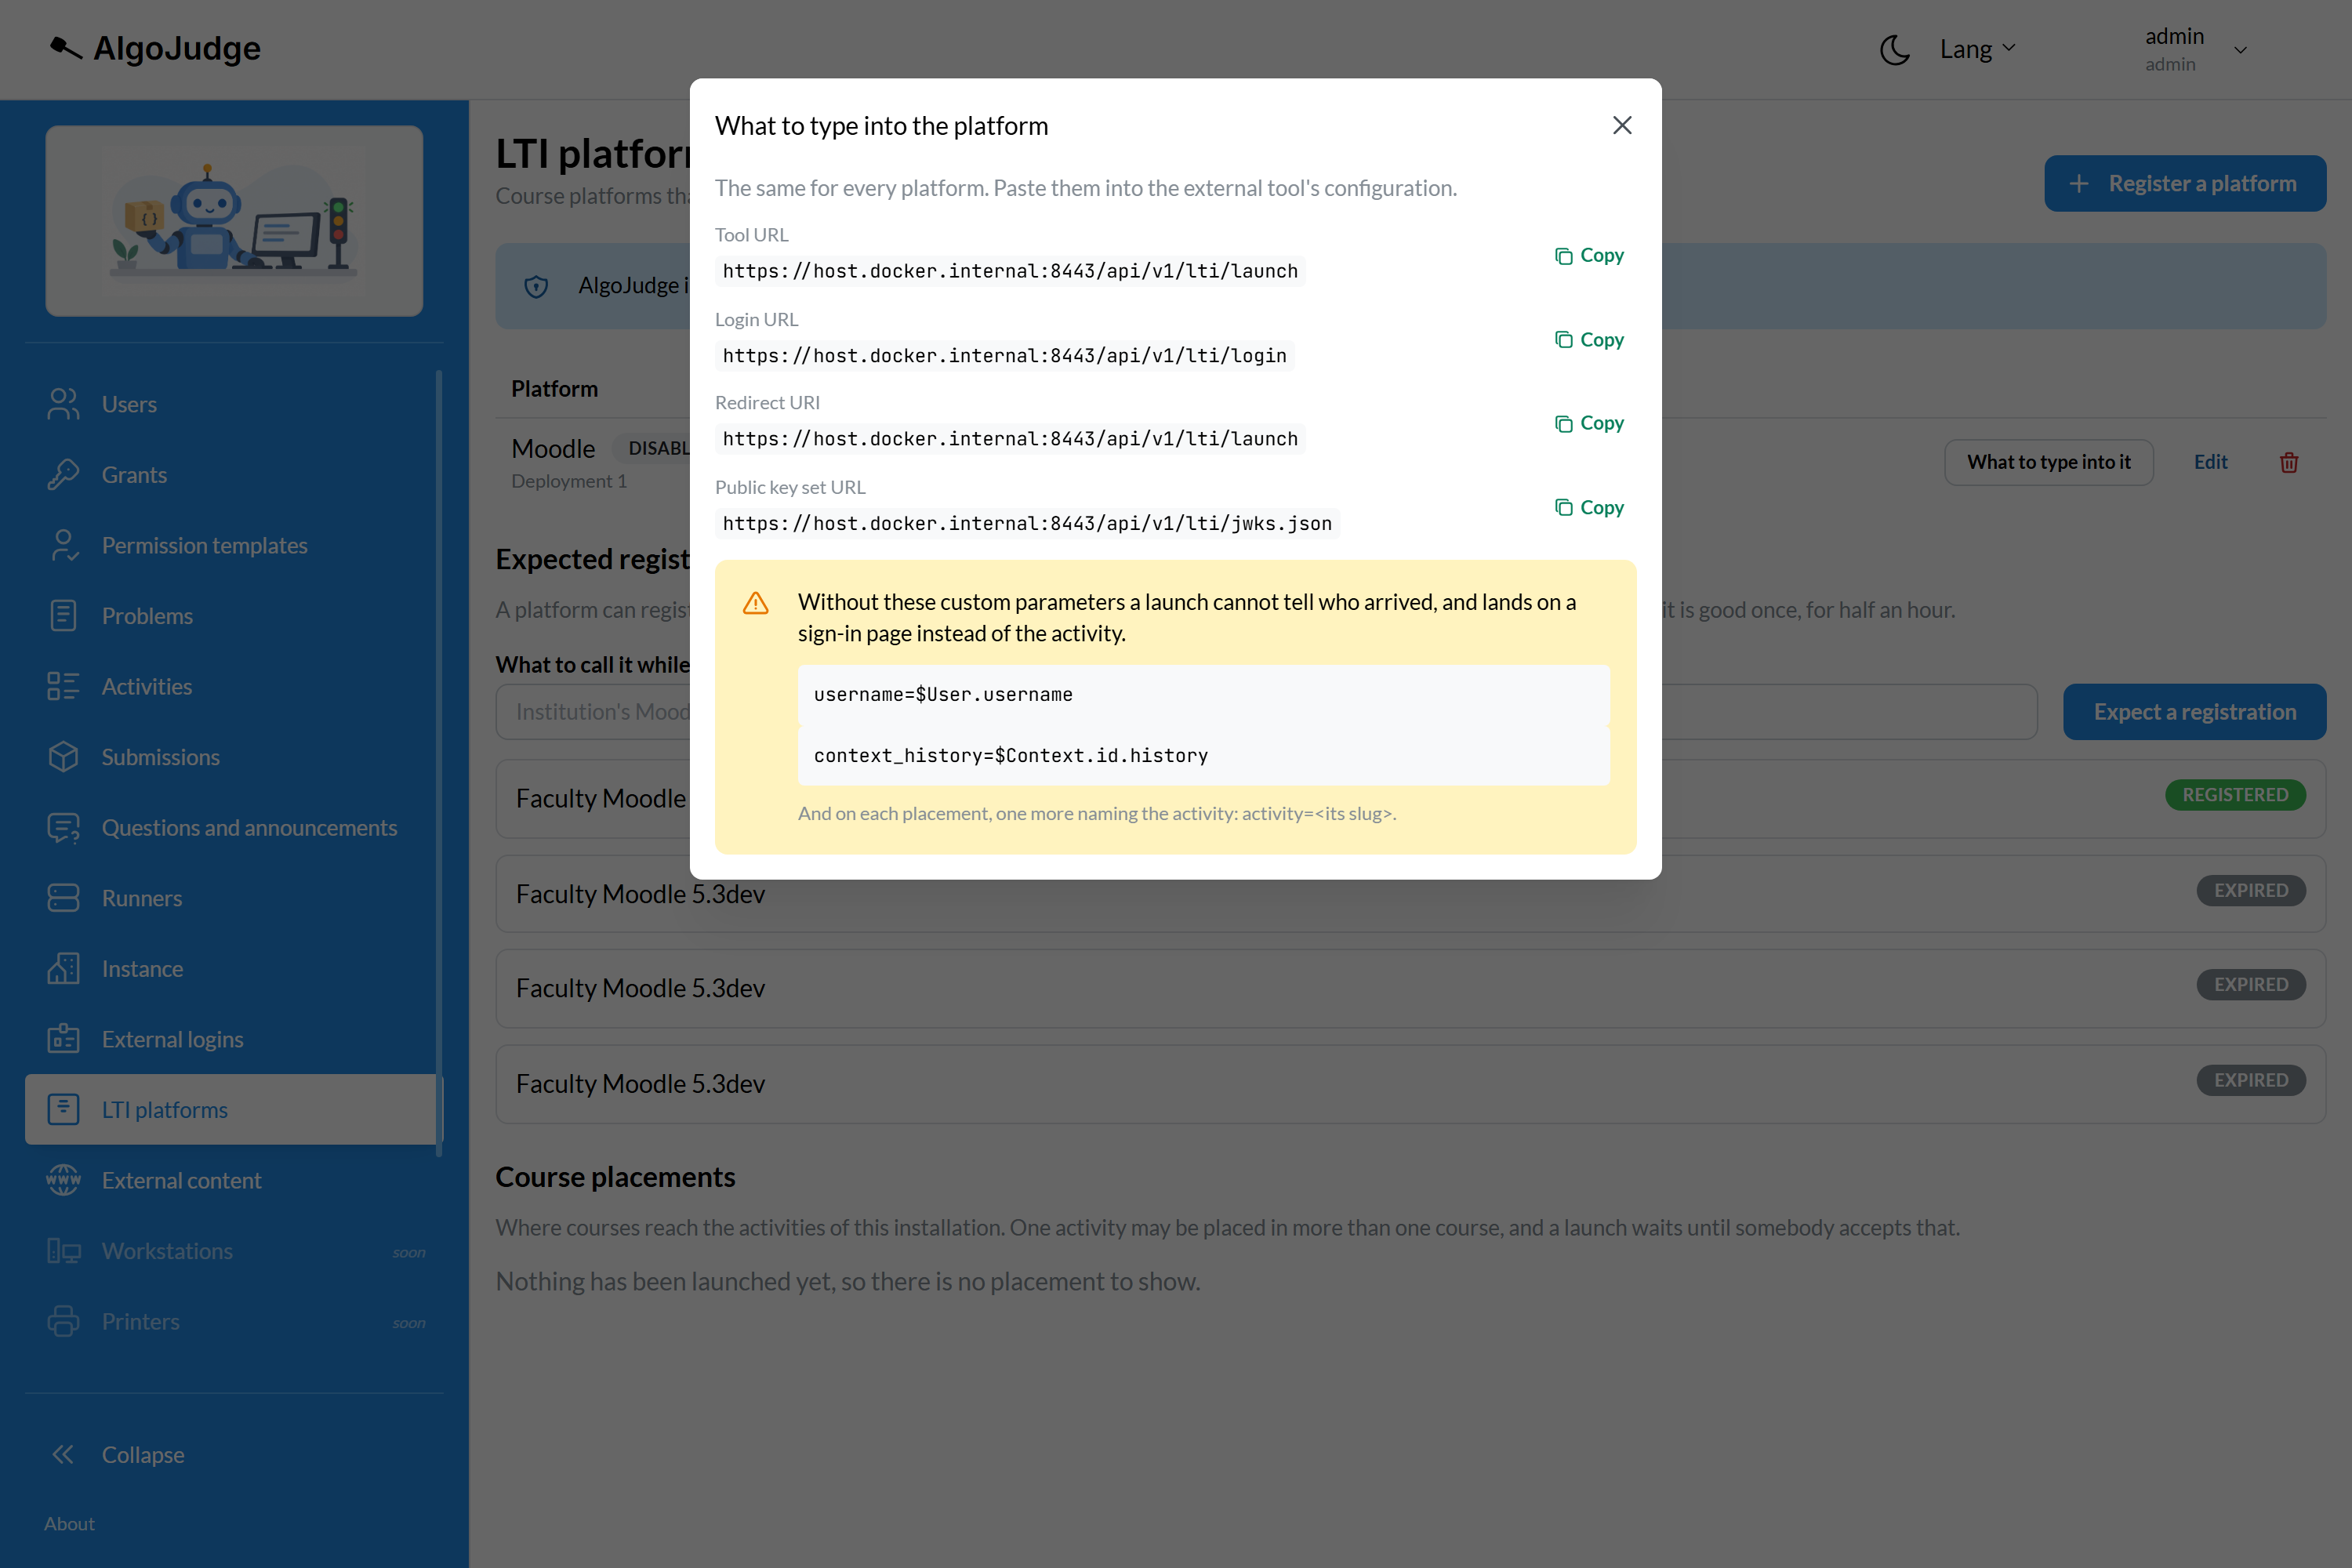This screenshot has height=1568, width=2352.
Task: Click the Runners server icon
Action: pyautogui.click(x=63, y=898)
